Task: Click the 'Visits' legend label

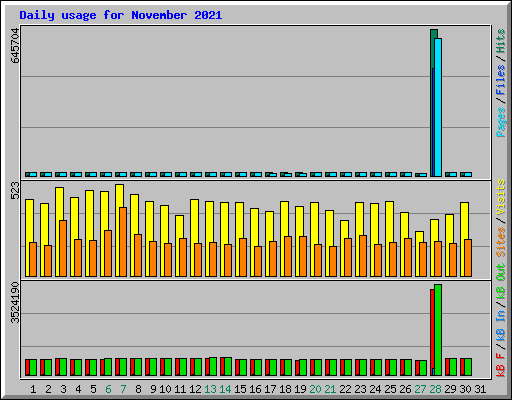Action: 501,197
